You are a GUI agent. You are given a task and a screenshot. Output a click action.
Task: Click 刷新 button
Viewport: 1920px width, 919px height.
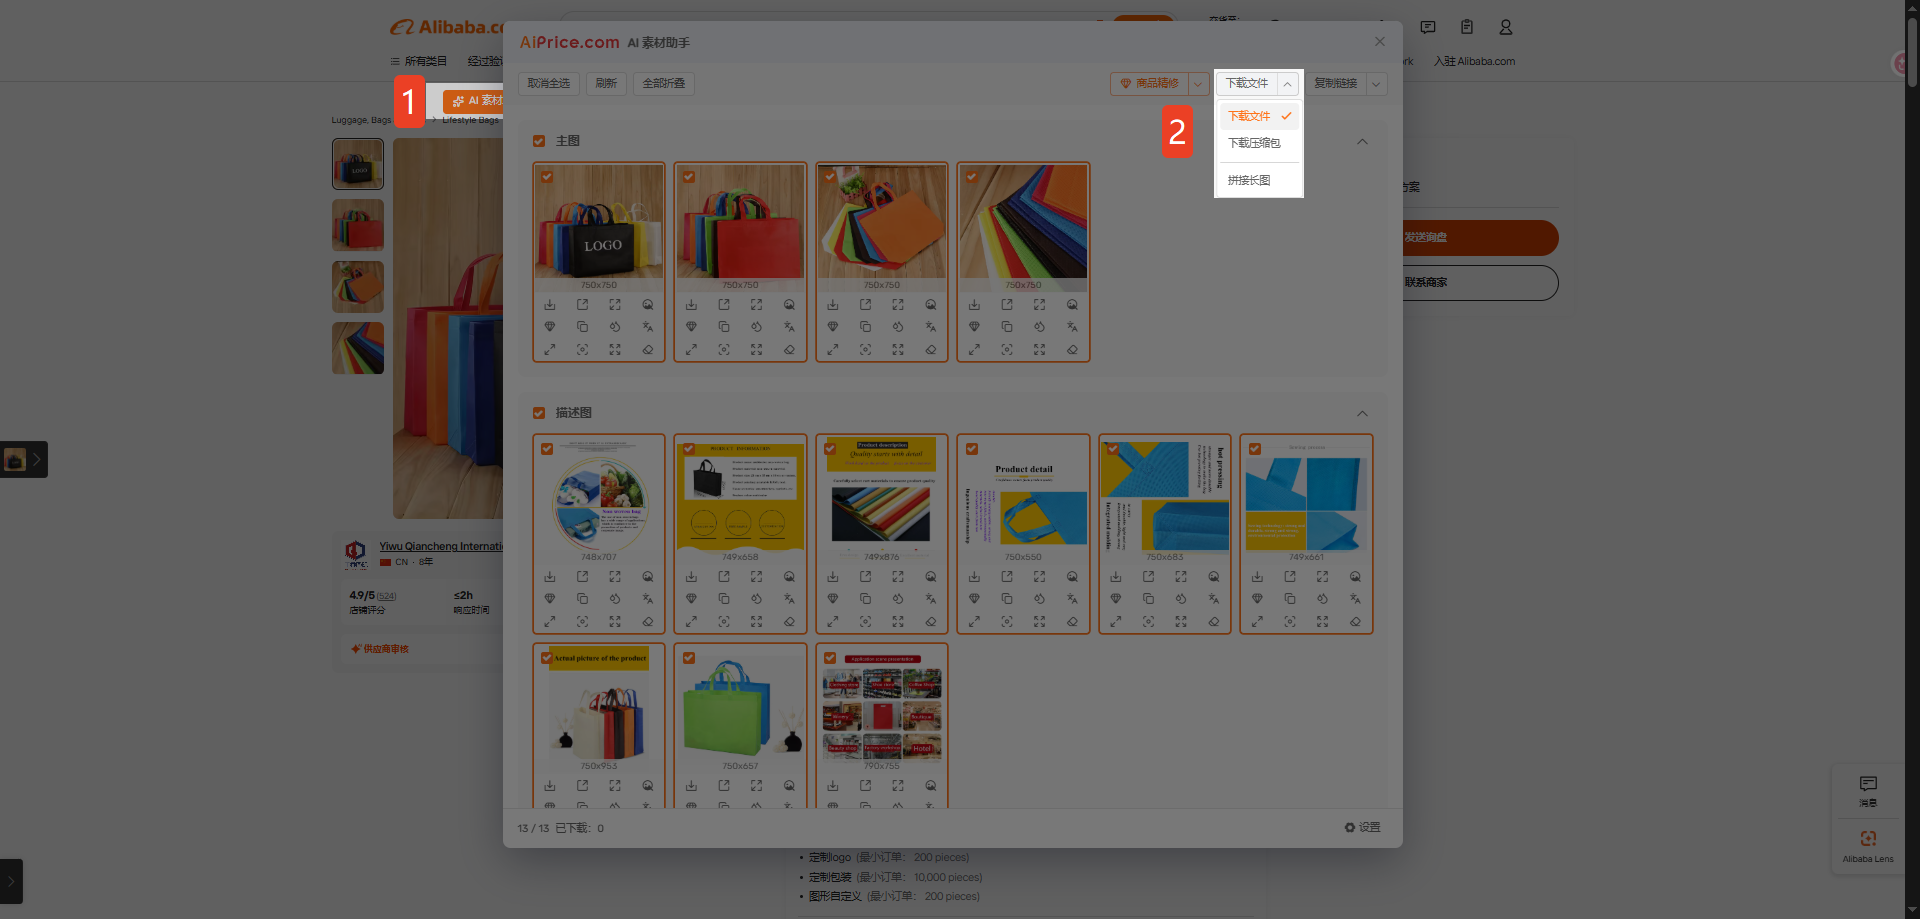tap(606, 84)
